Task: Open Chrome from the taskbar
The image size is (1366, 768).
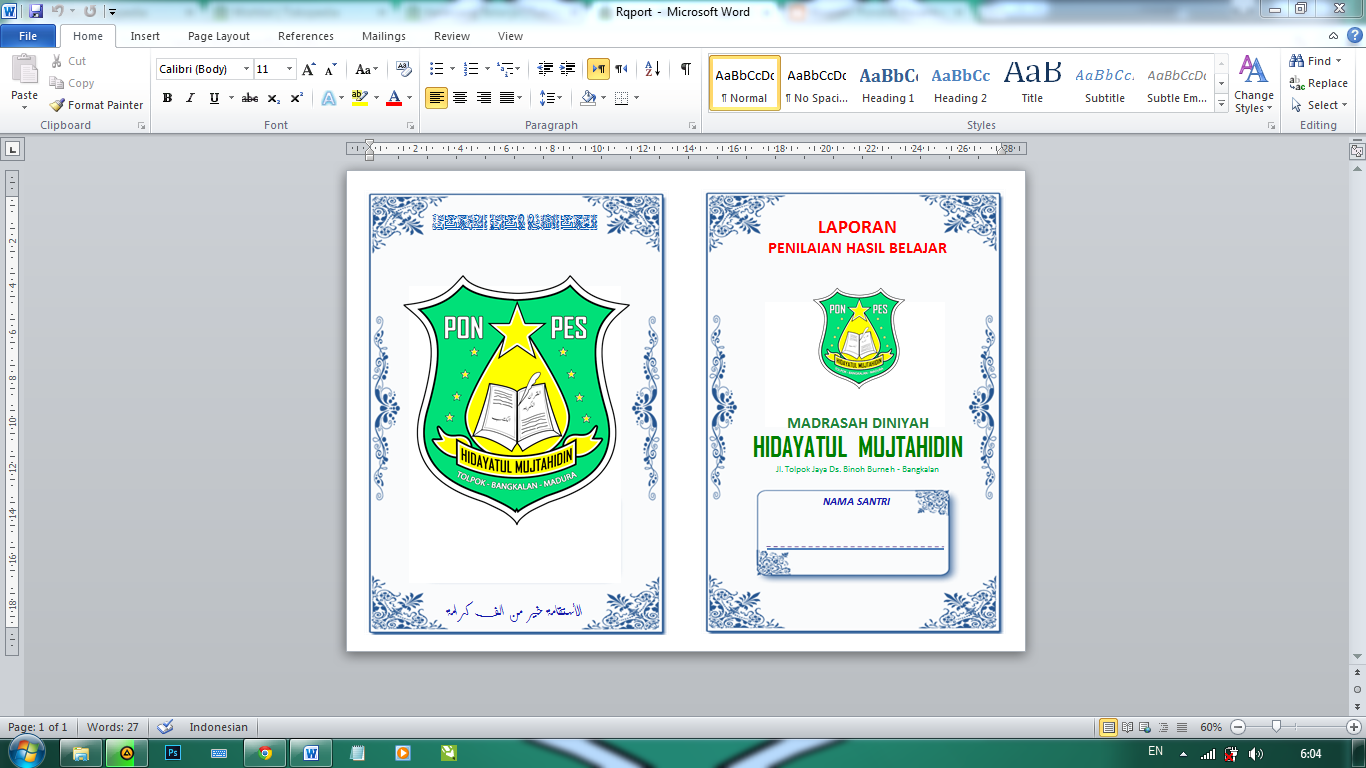Action: point(265,753)
